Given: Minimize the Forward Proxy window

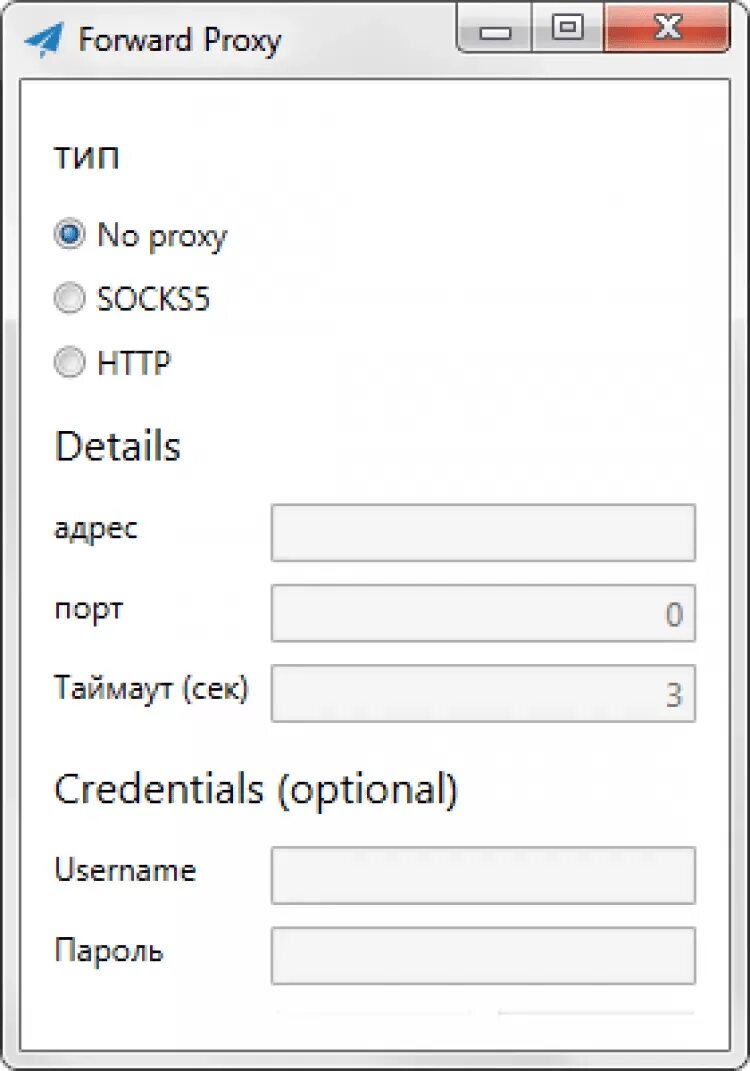Looking at the screenshot, I should pos(495,31).
